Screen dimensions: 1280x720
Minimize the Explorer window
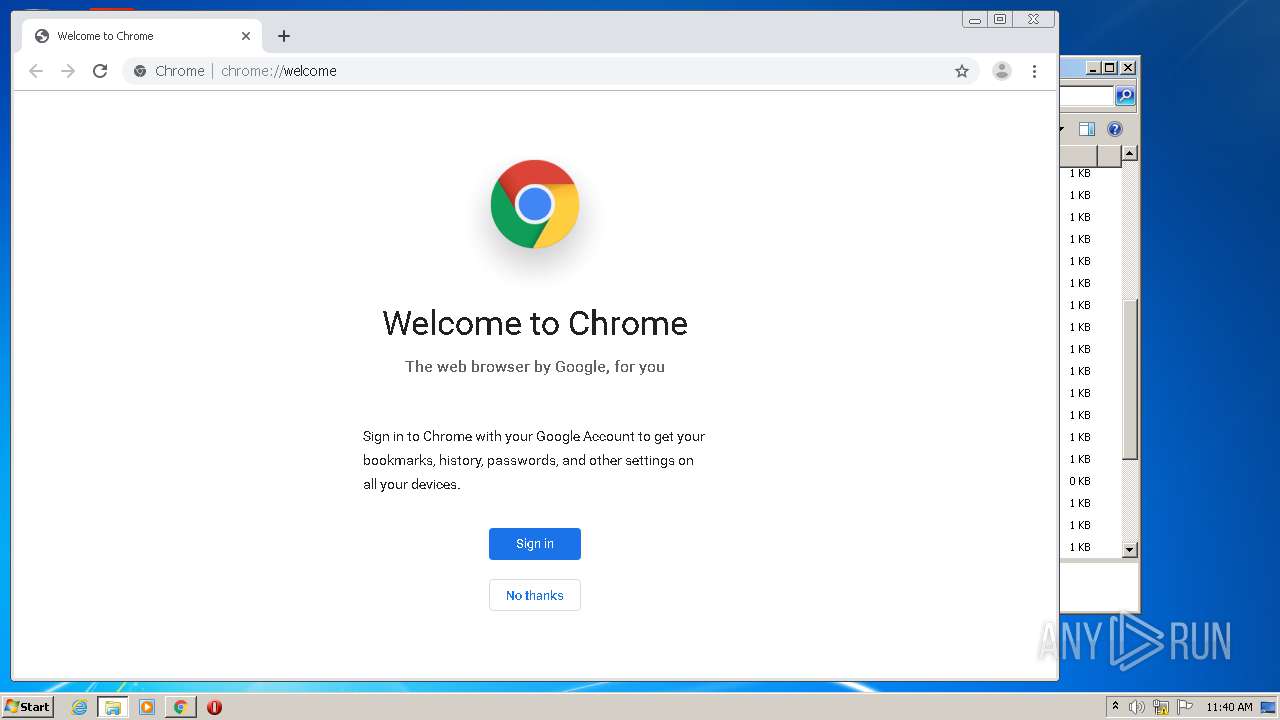click(x=1093, y=68)
